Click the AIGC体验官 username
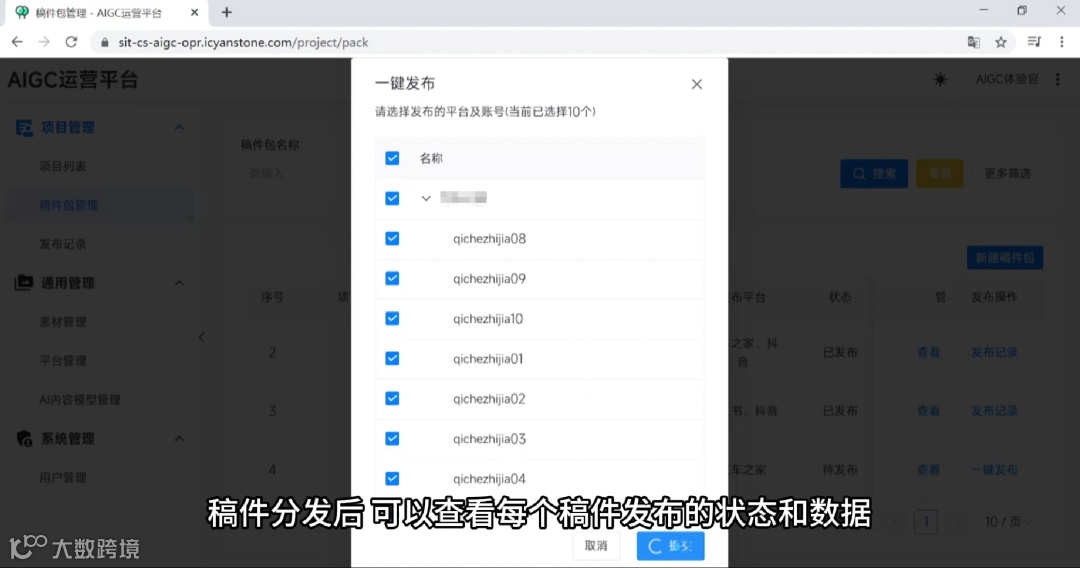 [x=1006, y=79]
